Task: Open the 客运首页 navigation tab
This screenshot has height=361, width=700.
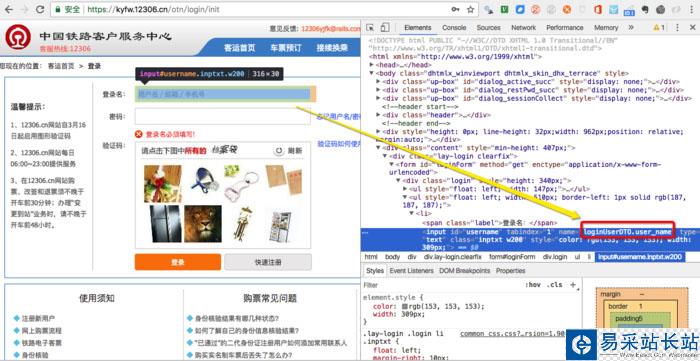Action: 240,48
